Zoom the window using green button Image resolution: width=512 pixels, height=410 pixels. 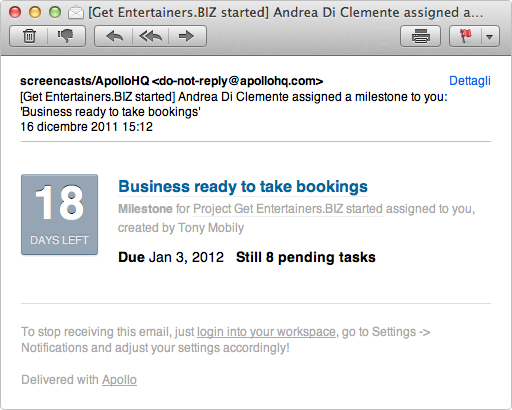(x=55, y=12)
